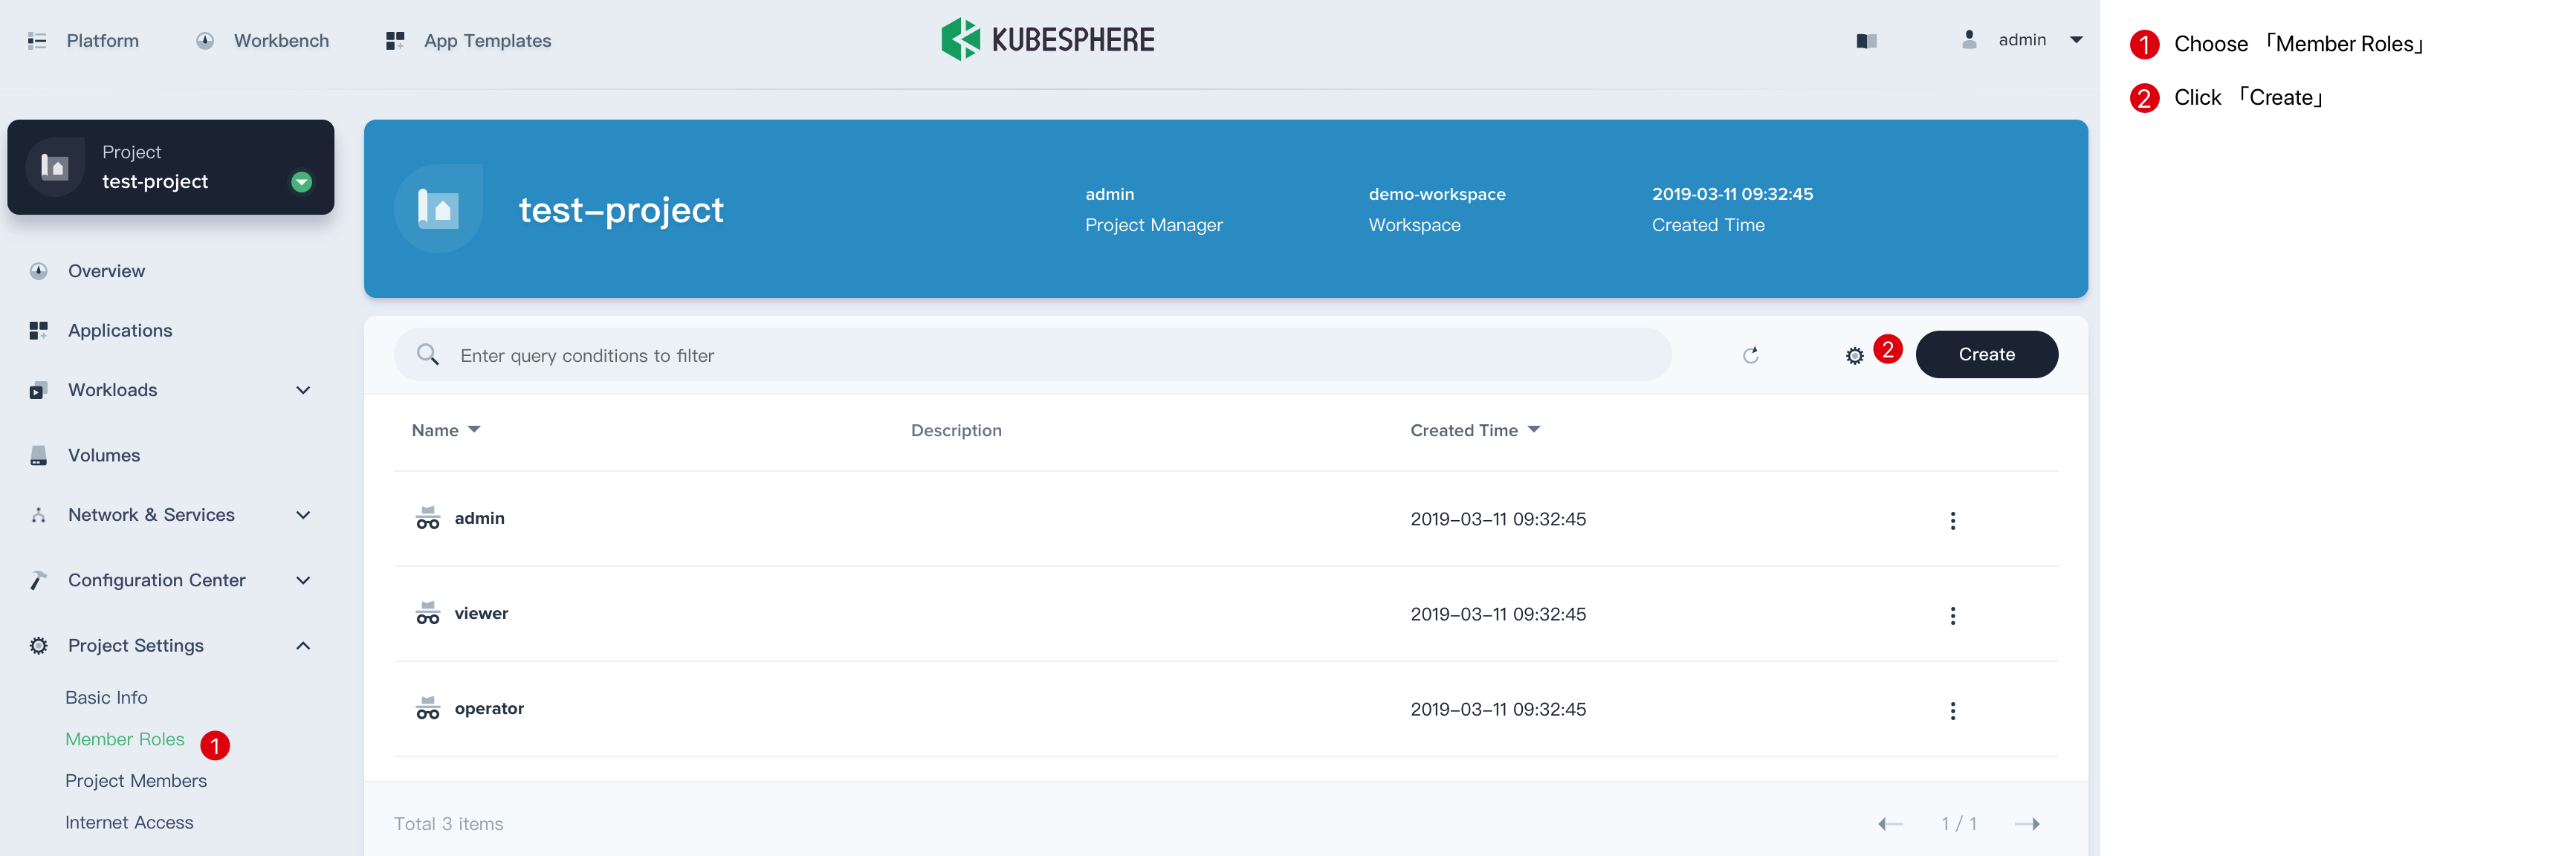Focus the query conditions filter field

(1033, 355)
